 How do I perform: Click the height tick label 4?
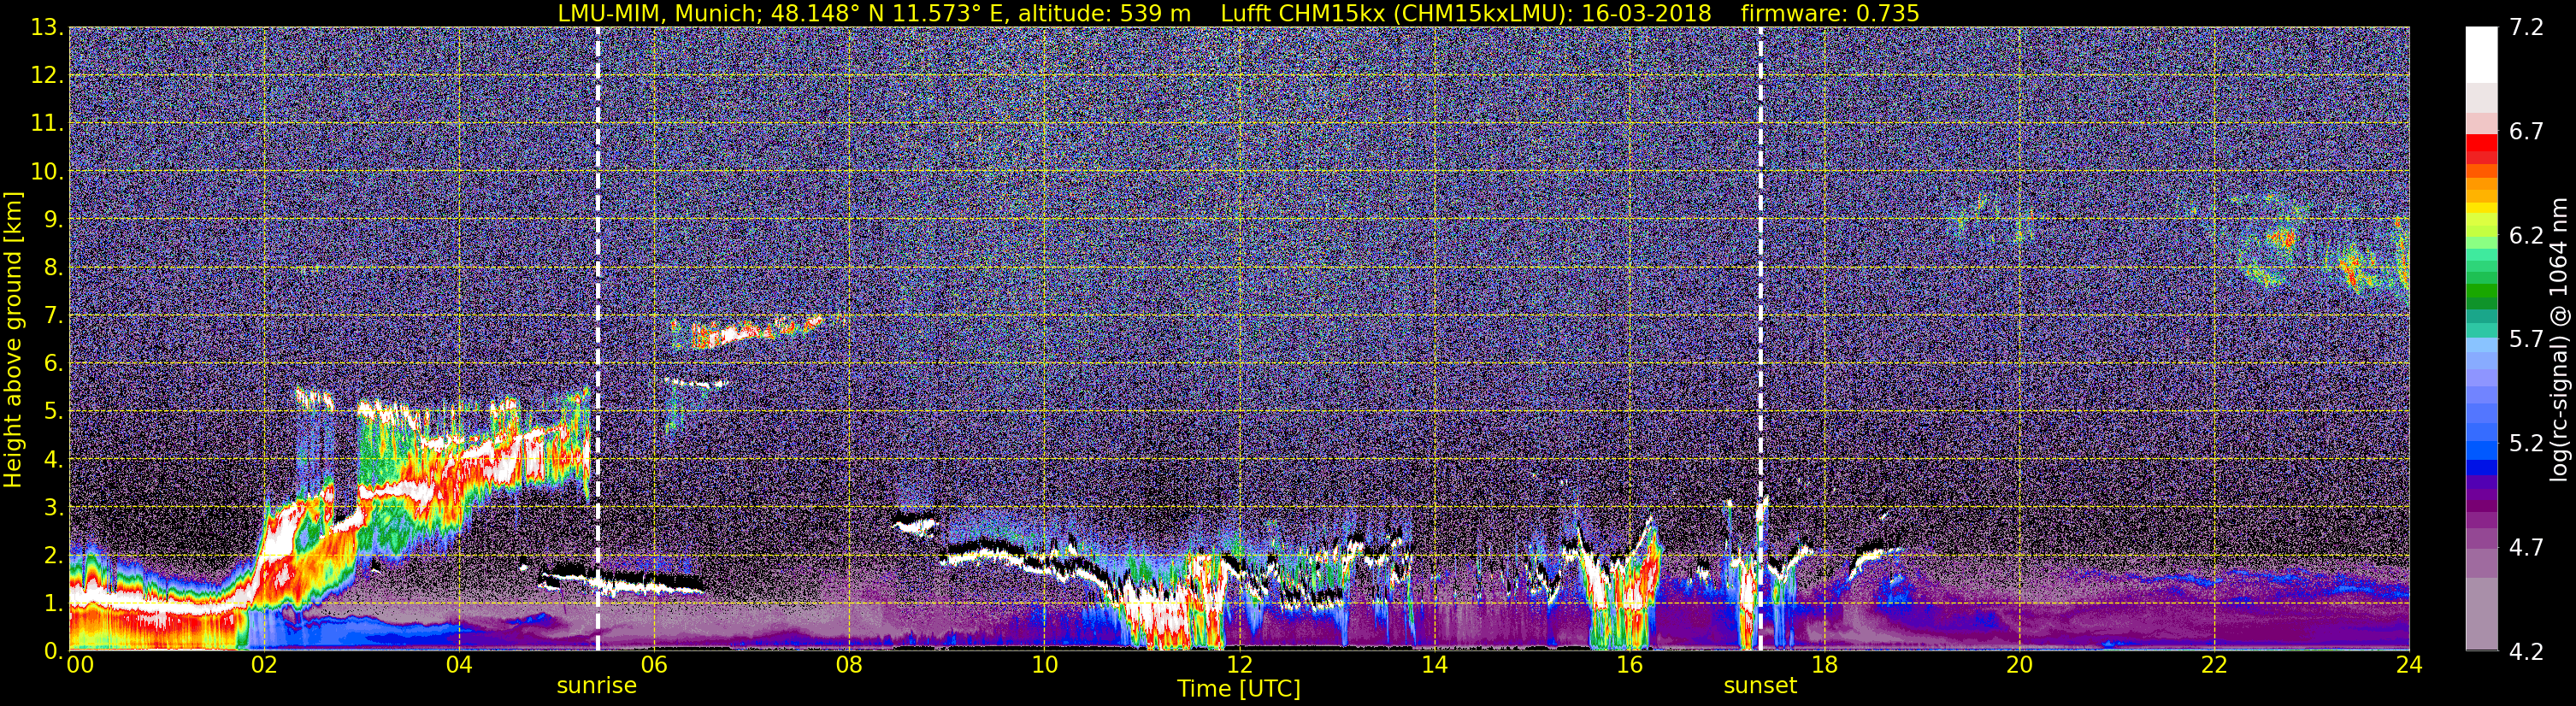[x=52, y=460]
